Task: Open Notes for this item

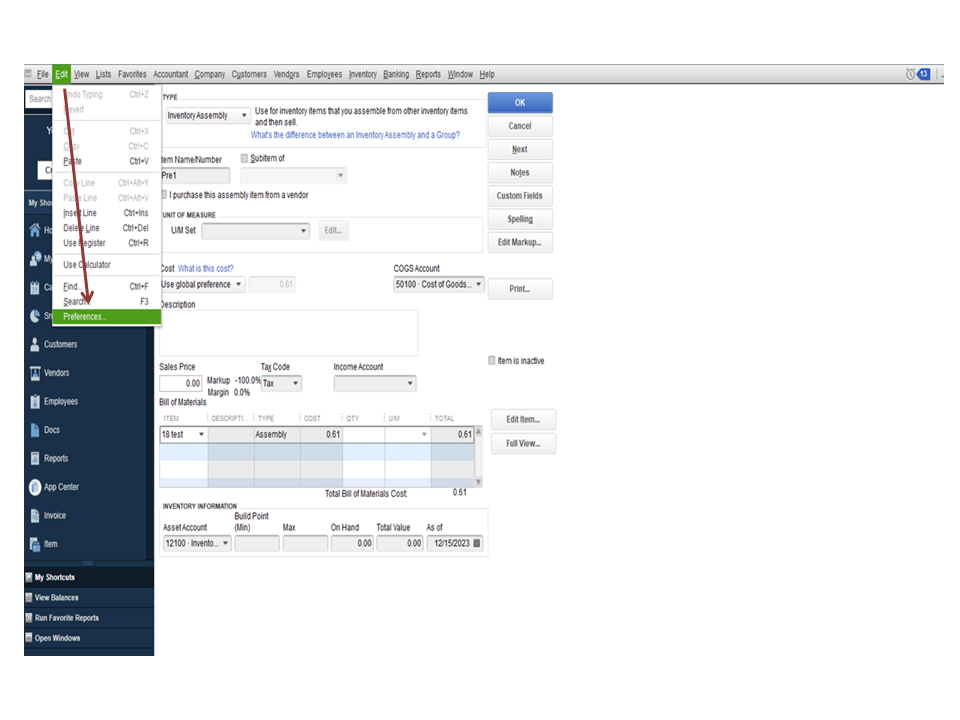Action: (520, 173)
